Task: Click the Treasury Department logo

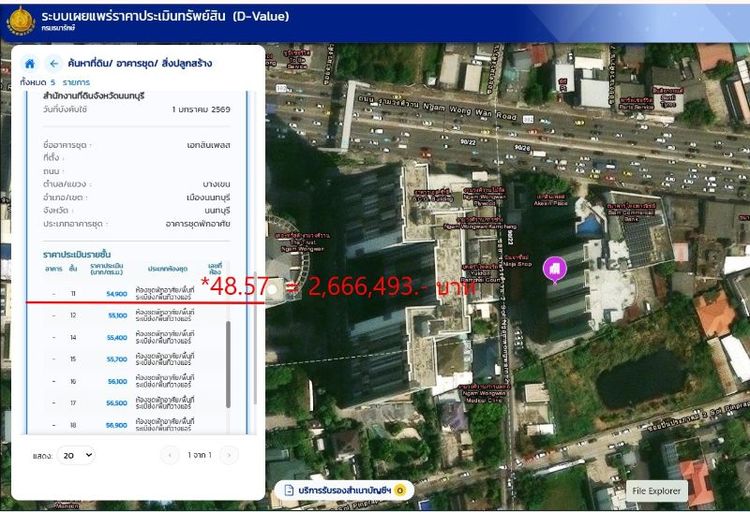Action: point(21,21)
